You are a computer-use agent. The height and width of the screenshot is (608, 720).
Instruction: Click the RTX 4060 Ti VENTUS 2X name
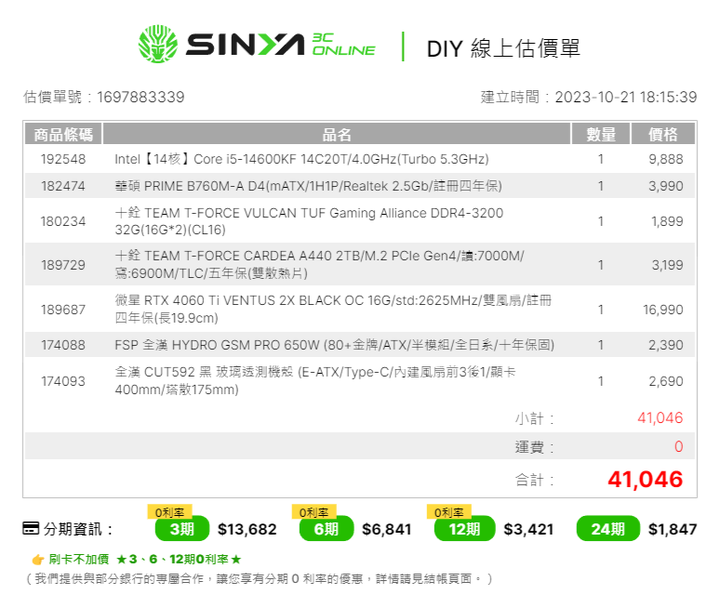coord(333,309)
